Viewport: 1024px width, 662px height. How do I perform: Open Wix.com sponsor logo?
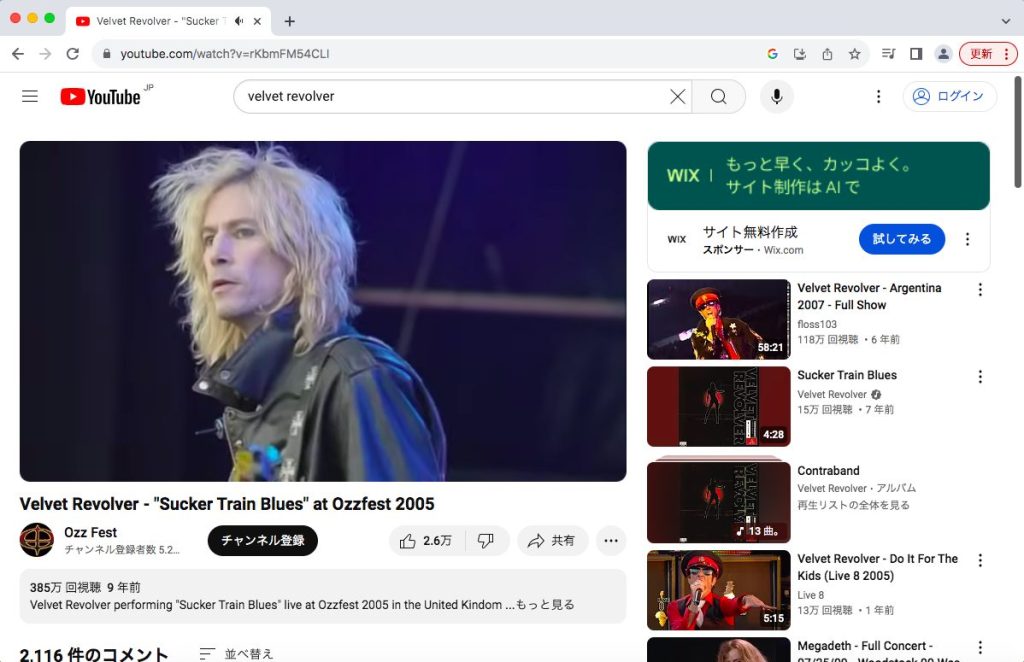pyautogui.click(x=677, y=239)
